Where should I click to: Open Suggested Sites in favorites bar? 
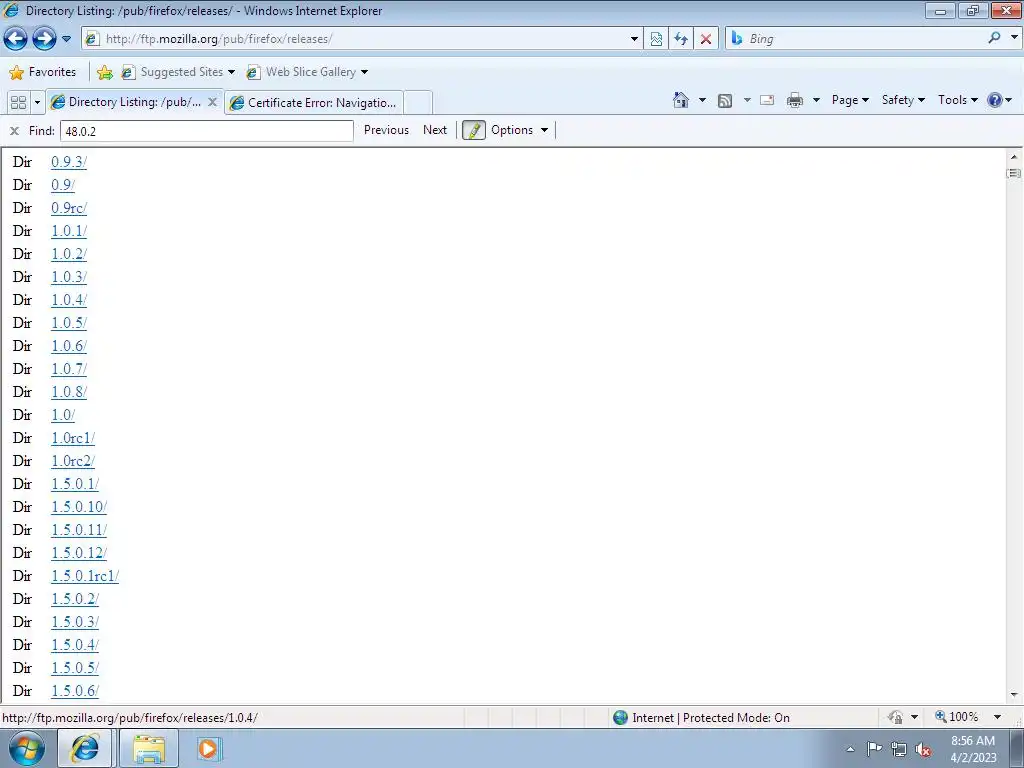click(x=178, y=72)
